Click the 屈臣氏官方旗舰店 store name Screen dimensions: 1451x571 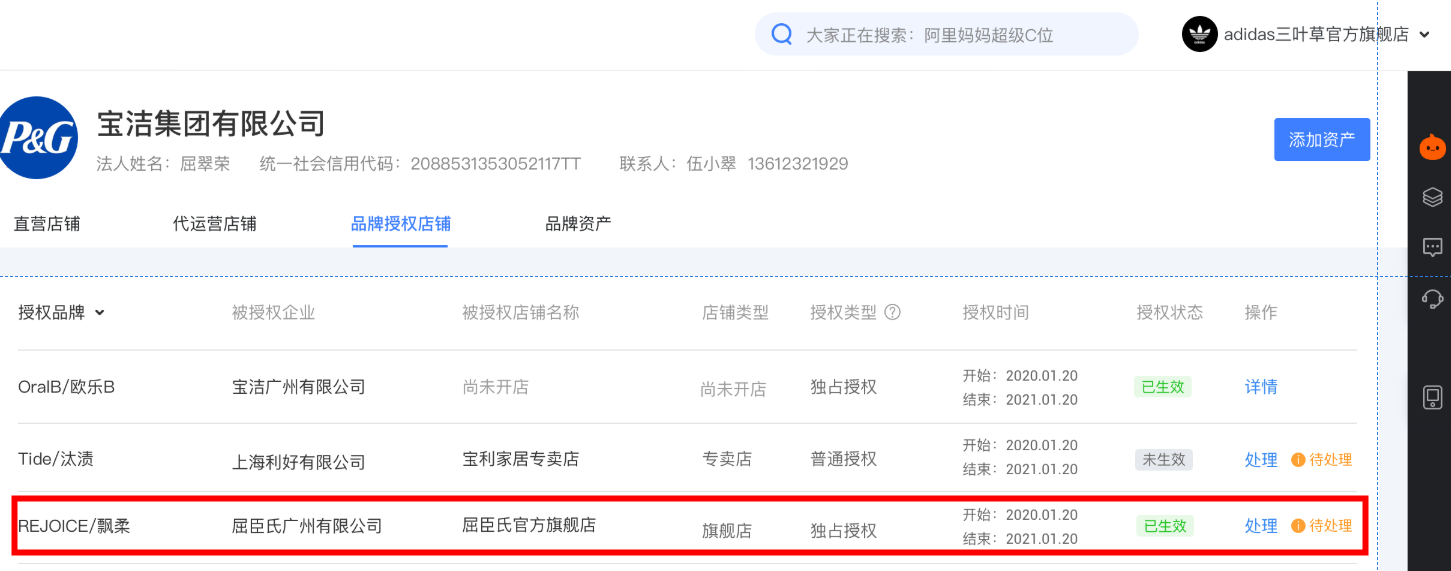click(x=529, y=524)
